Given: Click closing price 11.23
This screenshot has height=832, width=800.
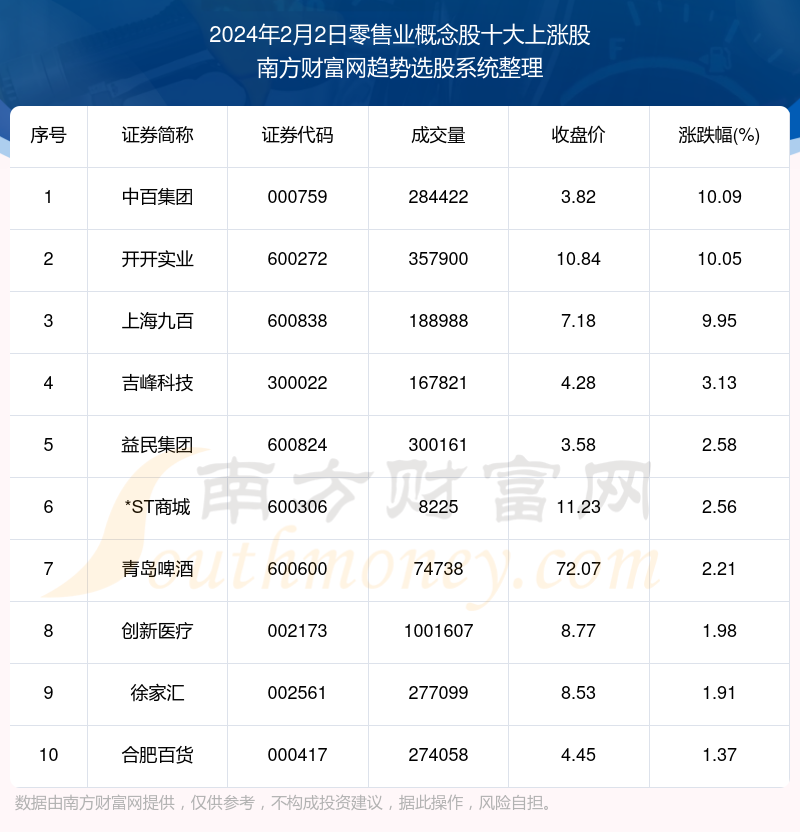Looking at the screenshot, I should pyautogui.click(x=578, y=507).
